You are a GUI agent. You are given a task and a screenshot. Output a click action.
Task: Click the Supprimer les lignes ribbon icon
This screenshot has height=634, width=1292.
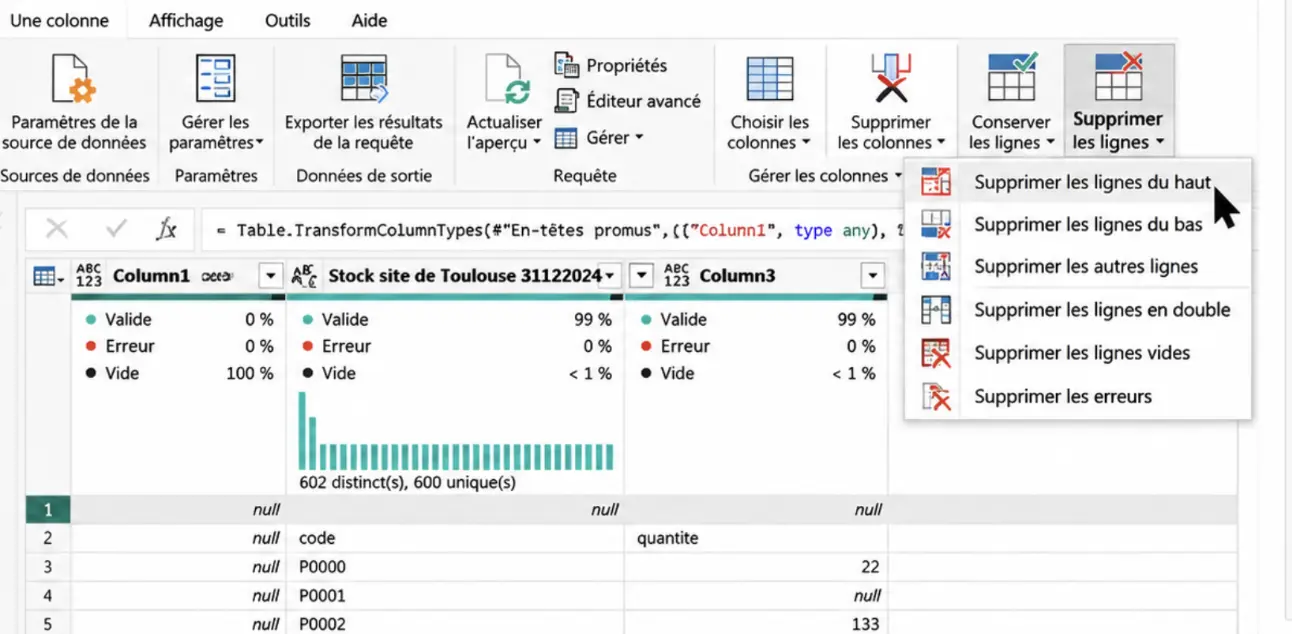[x=1119, y=78]
